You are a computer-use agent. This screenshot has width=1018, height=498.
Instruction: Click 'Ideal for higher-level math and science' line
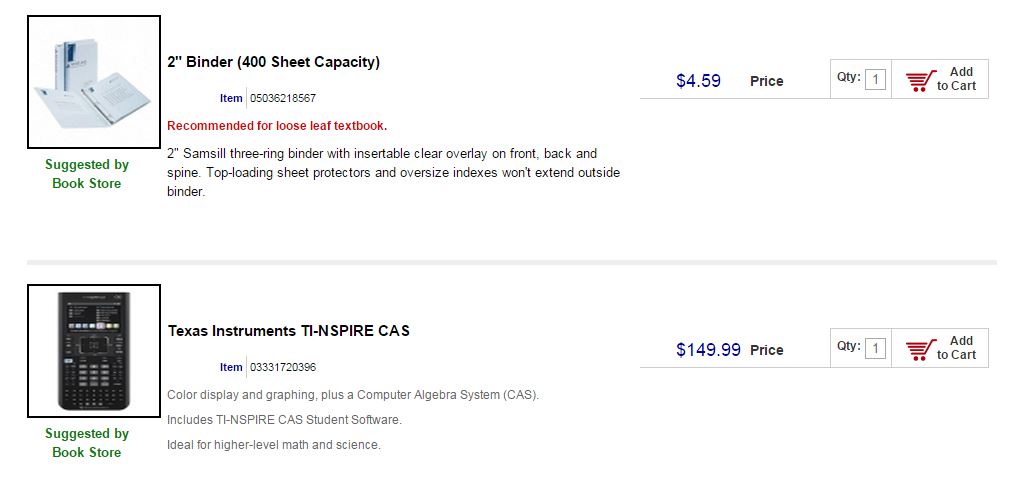tap(274, 445)
